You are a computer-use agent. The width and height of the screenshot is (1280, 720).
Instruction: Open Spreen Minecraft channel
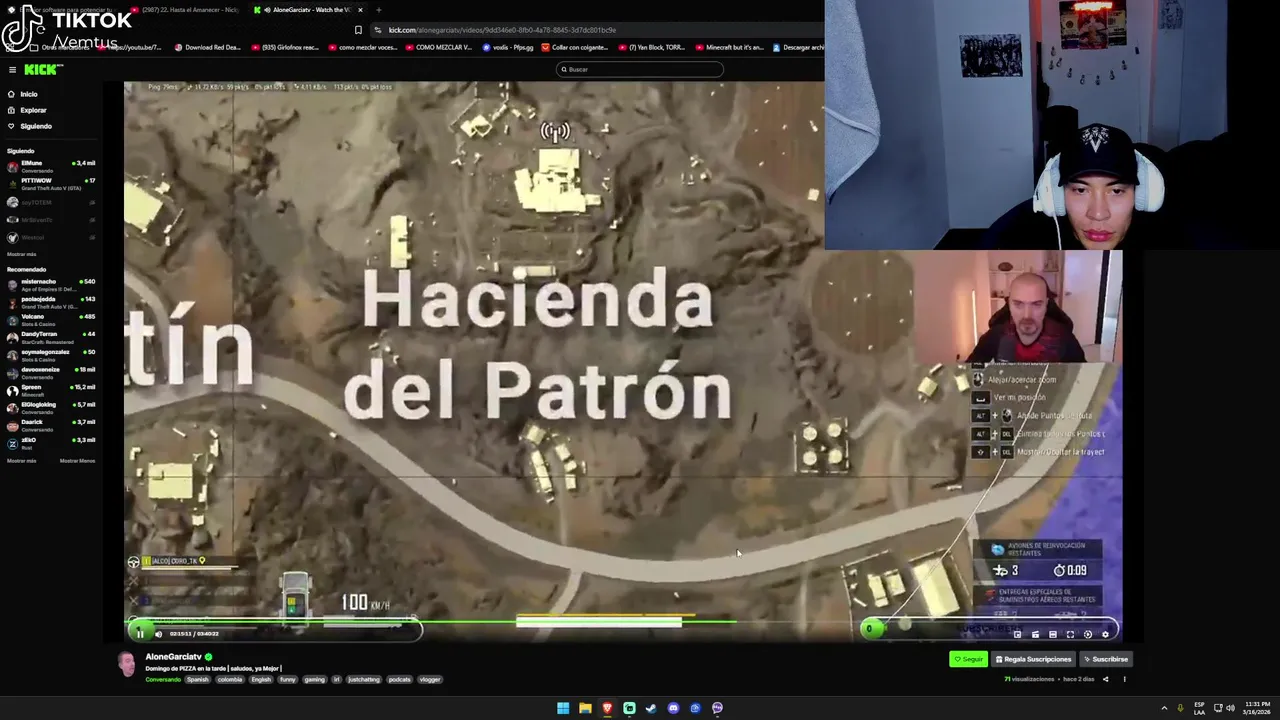tap(50, 389)
